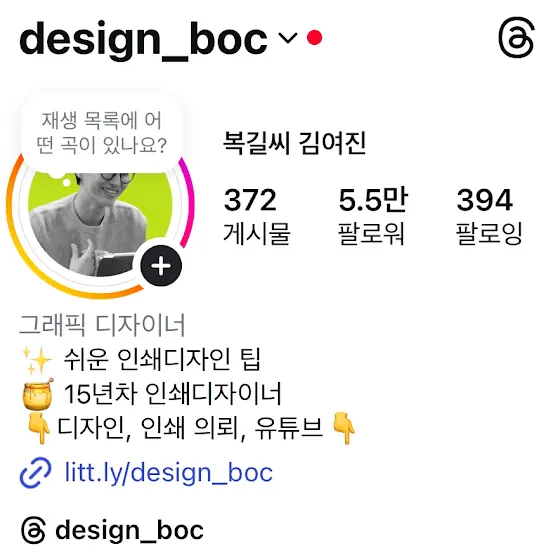Screen dimensions: 560x560
Task: Tap the plus icon to add story
Action: (161, 266)
